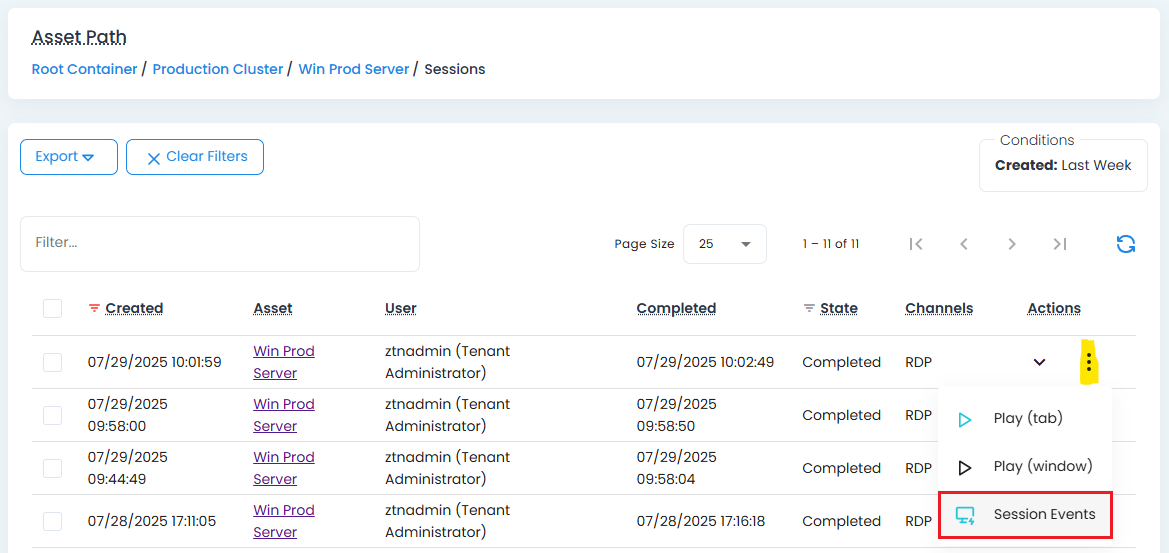Viewport: 1169px width, 553px height.
Task: Click the highlighted three-dot actions icon
Action: (x=1088, y=362)
